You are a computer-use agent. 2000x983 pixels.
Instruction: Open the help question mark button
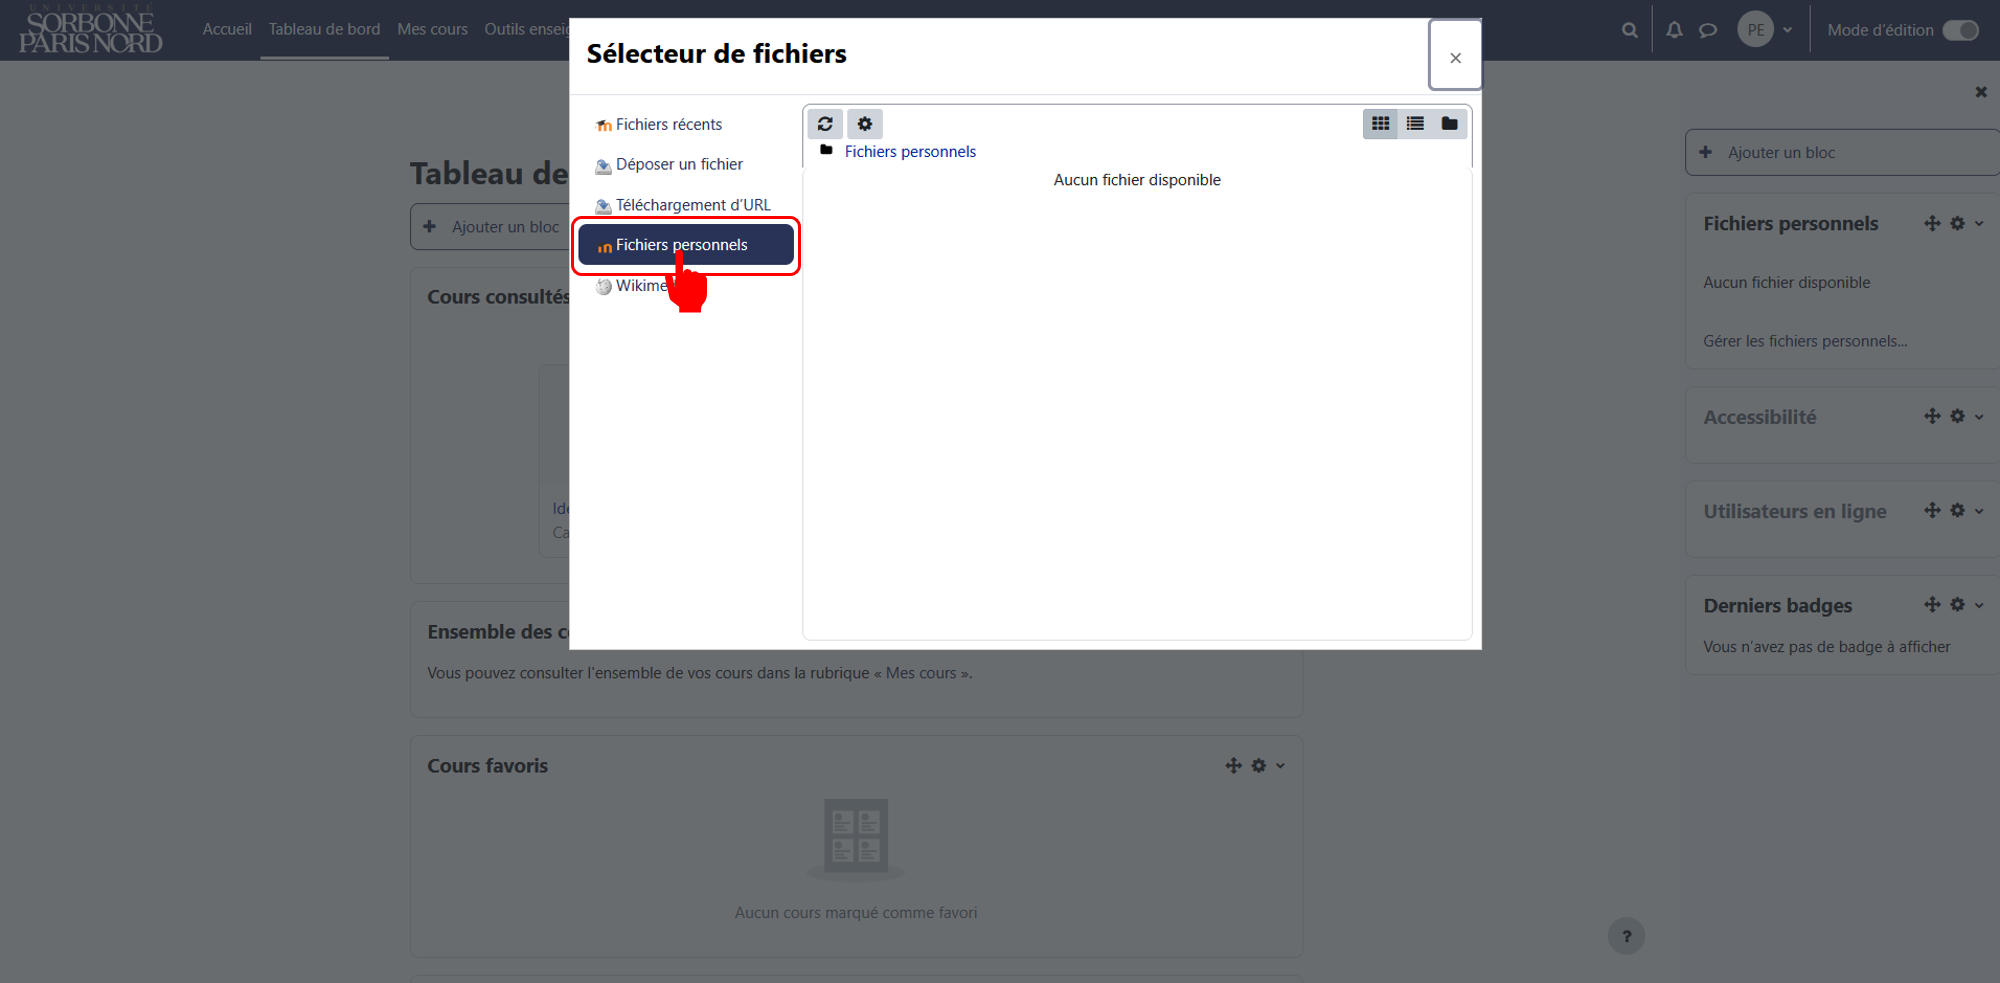pyautogui.click(x=1627, y=936)
